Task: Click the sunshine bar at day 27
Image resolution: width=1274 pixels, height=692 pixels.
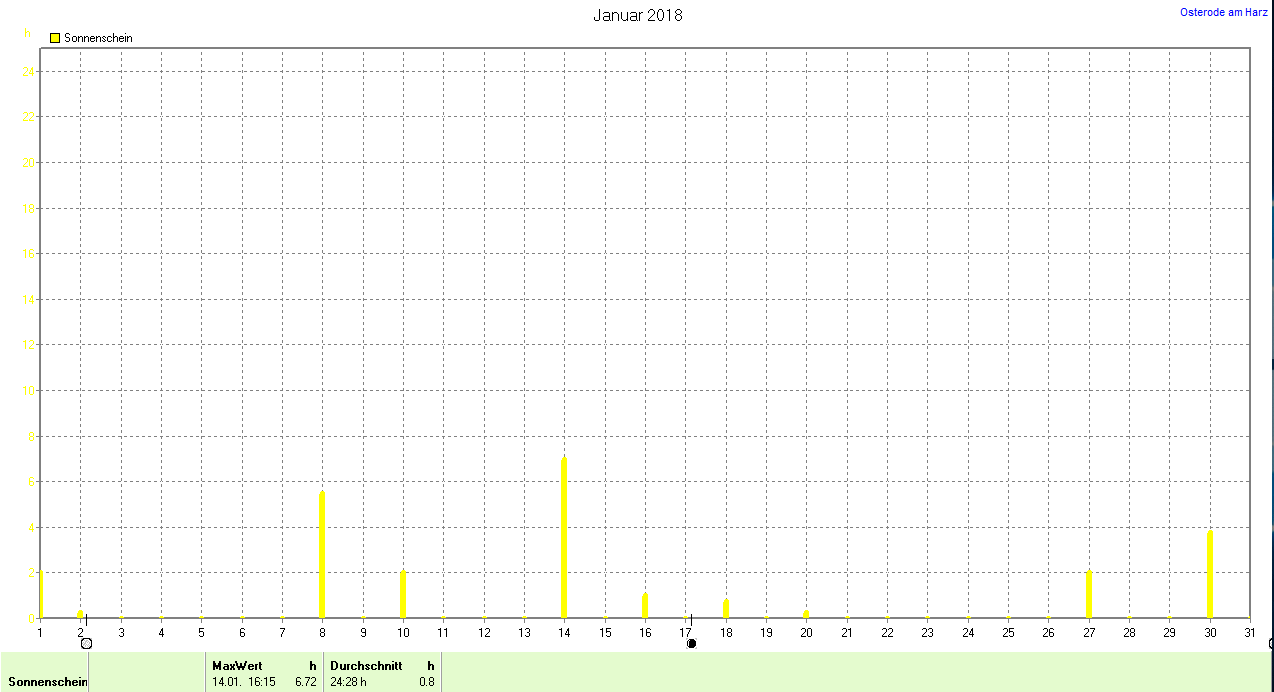Action: coord(1089,594)
